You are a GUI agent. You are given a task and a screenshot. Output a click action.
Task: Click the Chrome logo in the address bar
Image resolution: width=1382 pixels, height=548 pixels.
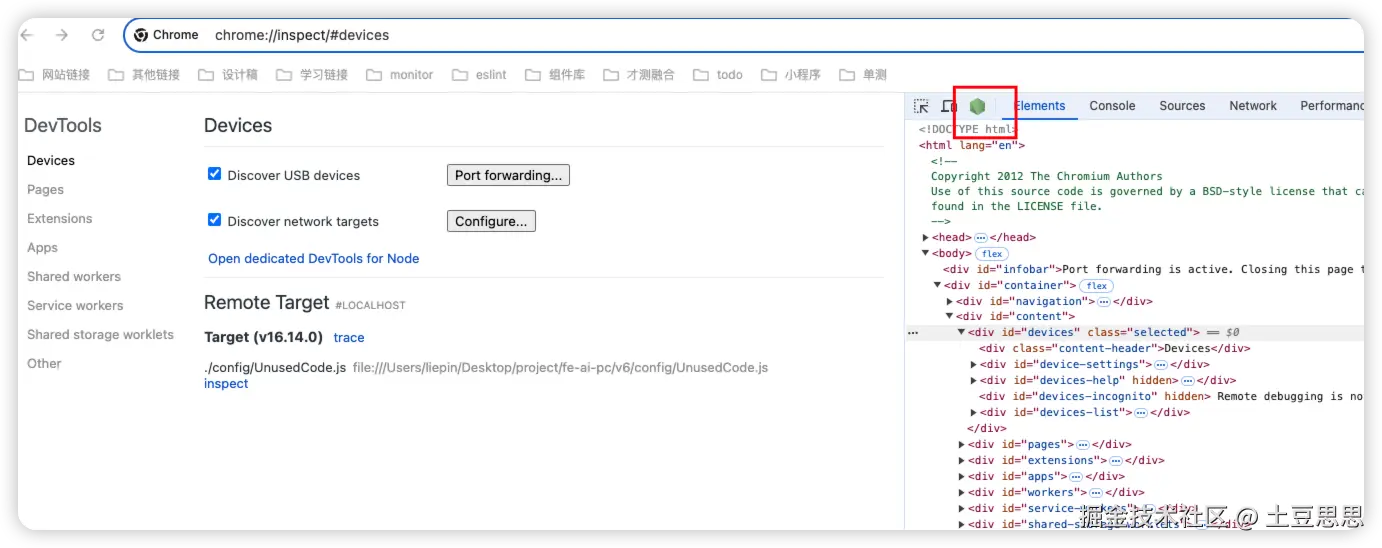[x=142, y=35]
